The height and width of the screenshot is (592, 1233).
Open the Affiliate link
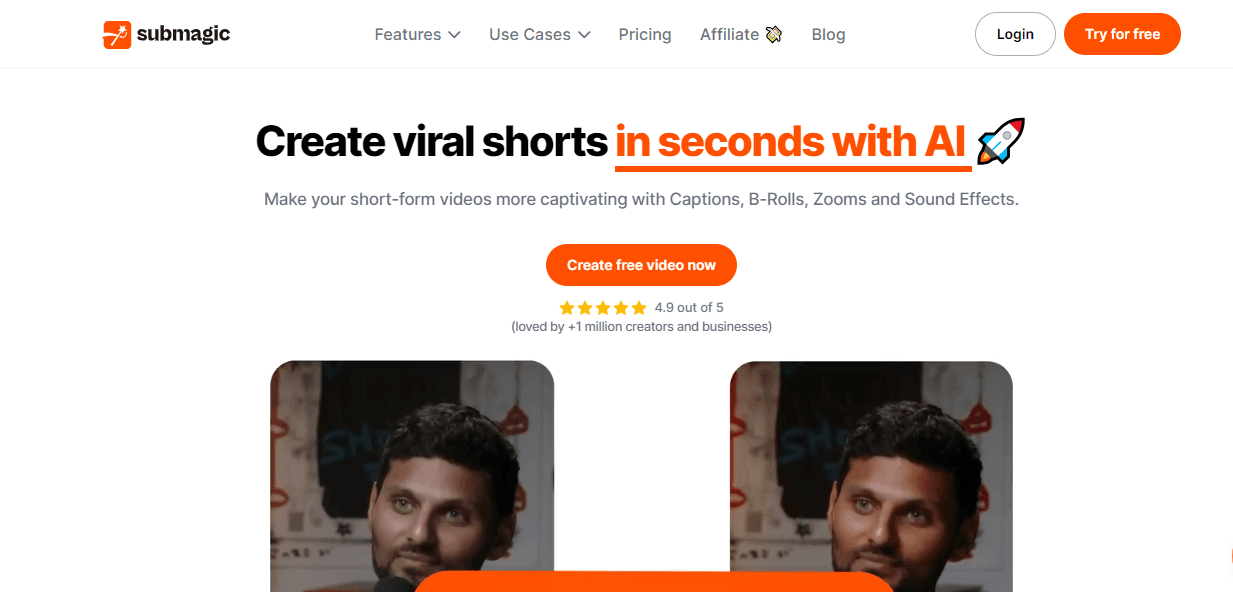point(741,34)
